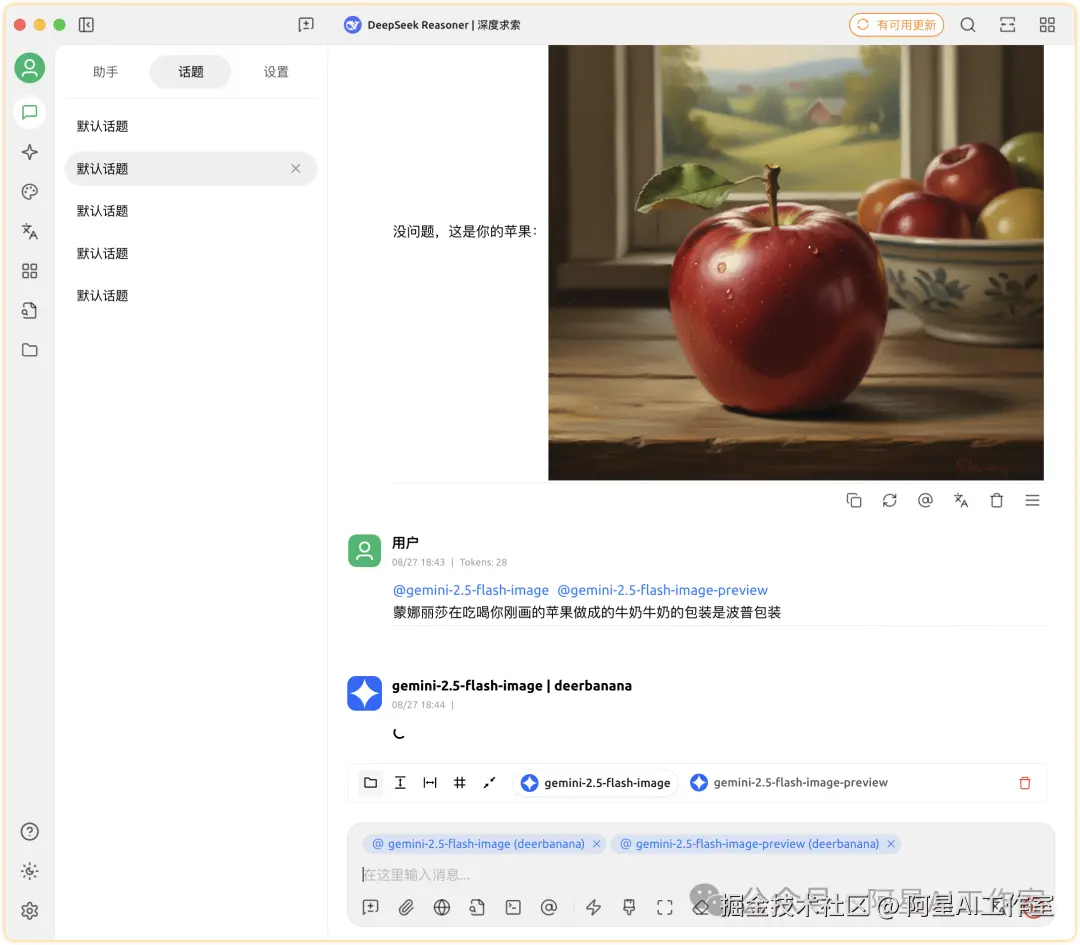Expand input box with fullscreen icon
The image size is (1080, 945).
[665, 908]
